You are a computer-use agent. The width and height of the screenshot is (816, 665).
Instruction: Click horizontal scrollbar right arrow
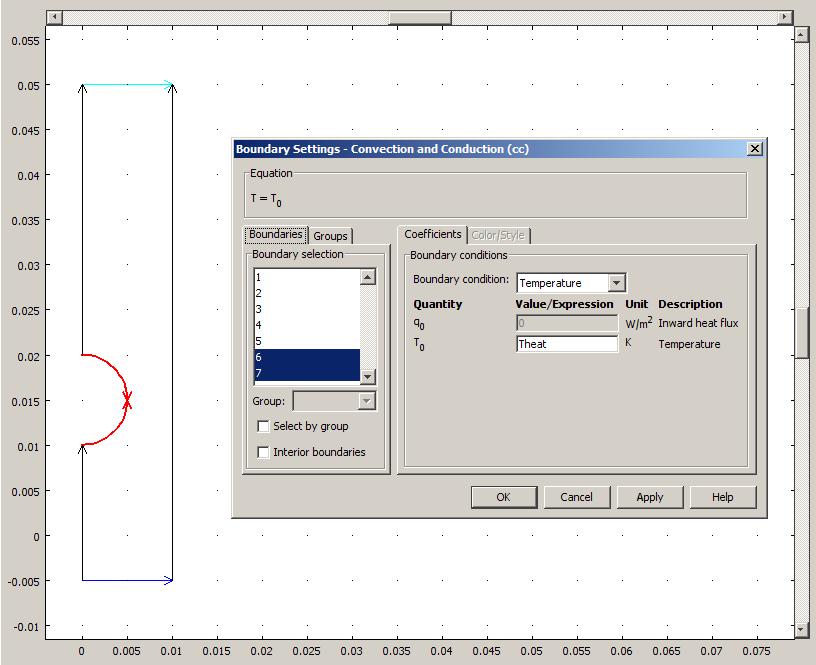coord(785,17)
